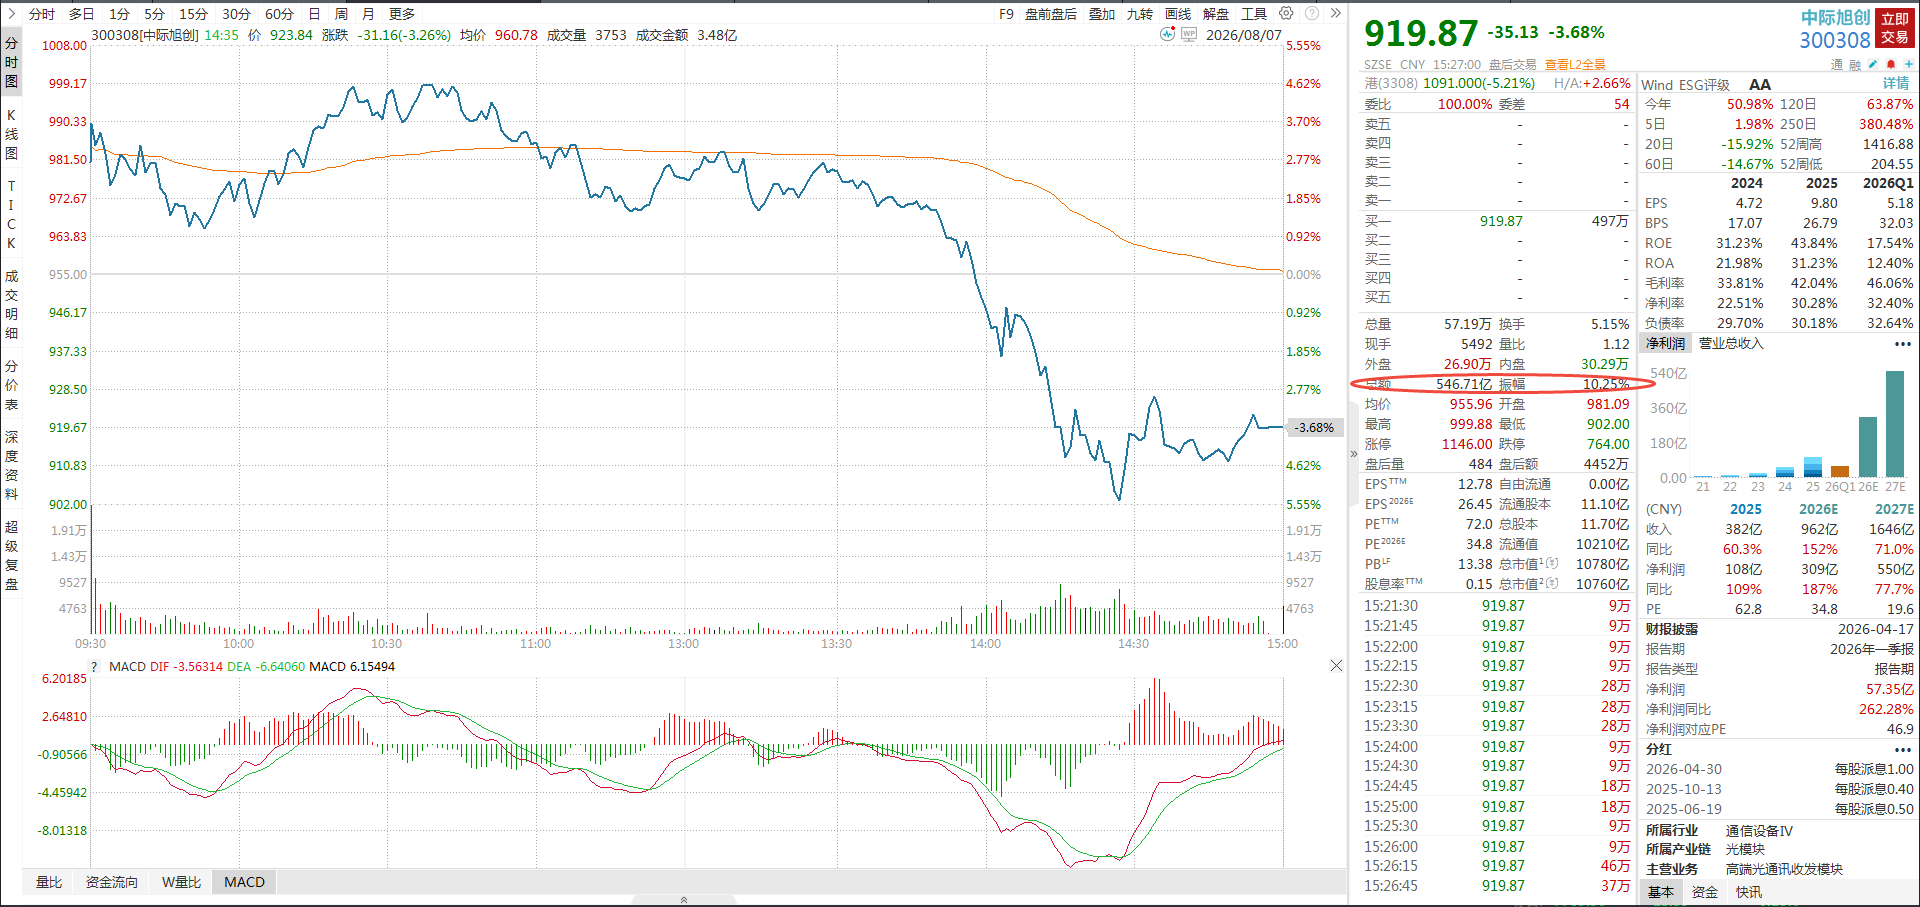
Task: Click the pulse monitor icon near date
Action: coord(1167,34)
